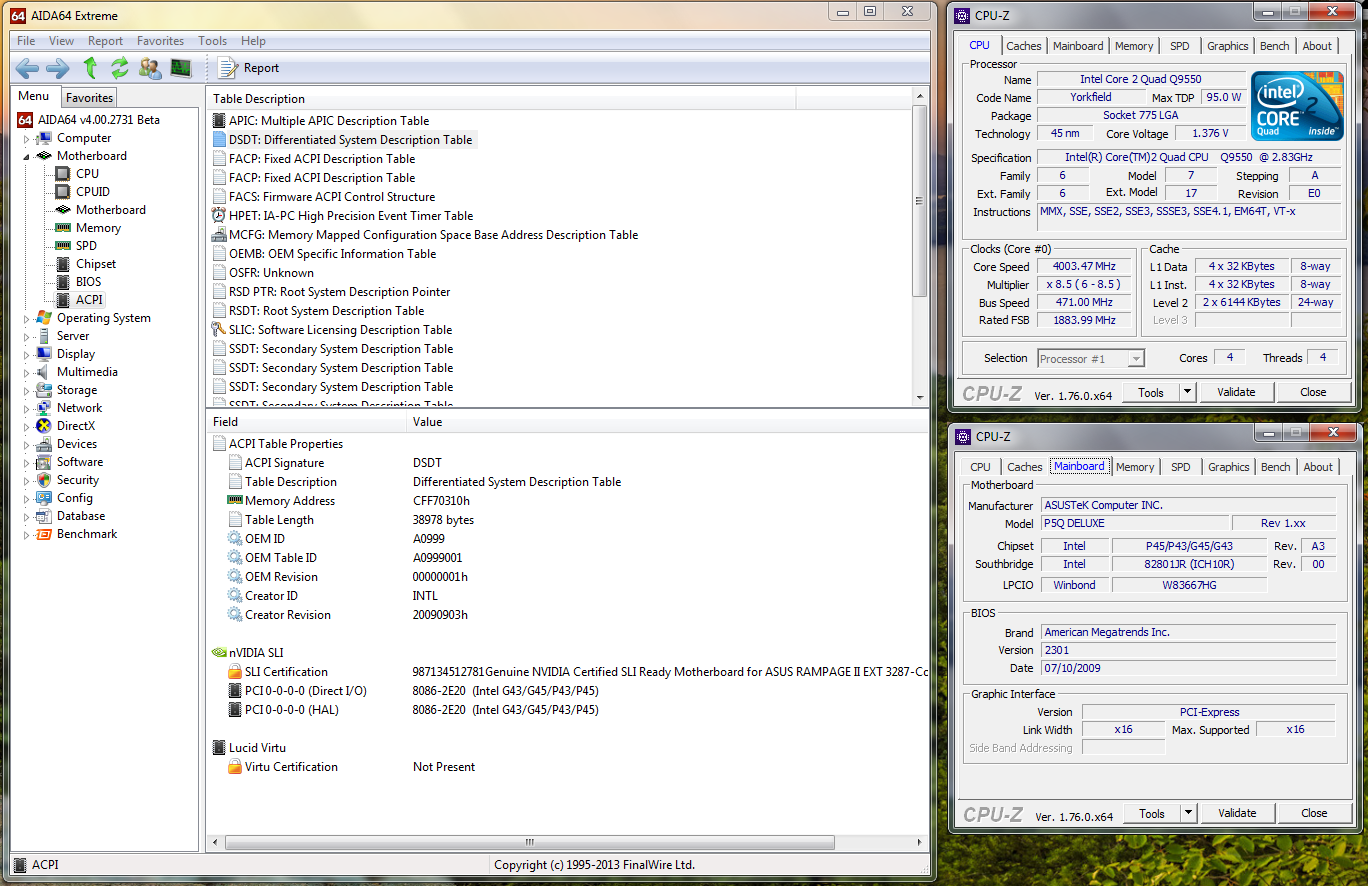Click the green monitor graph icon in the toolbar
This screenshot has width=1368, height=886.
(181, 68)
